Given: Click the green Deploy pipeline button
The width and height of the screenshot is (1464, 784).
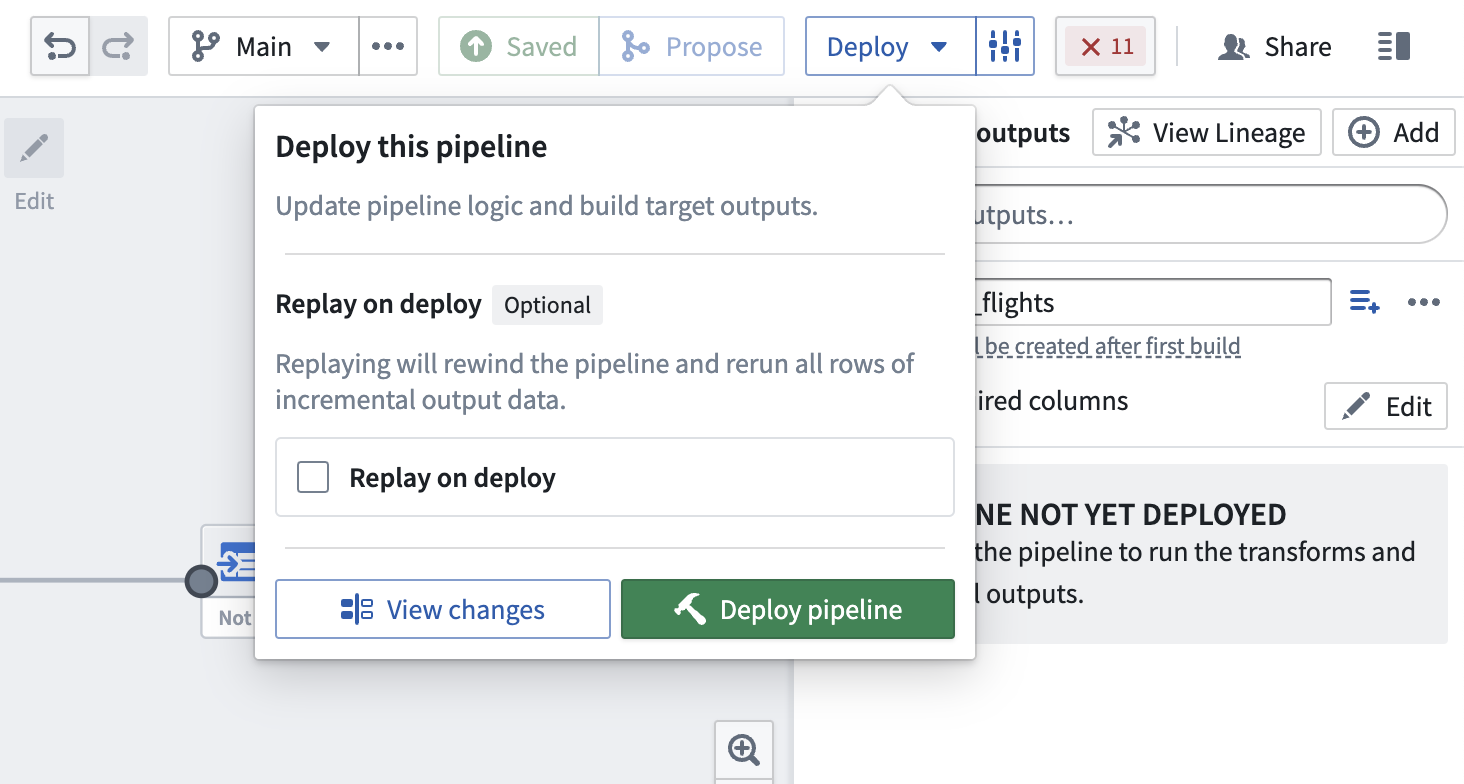Looking at the screenshot, I should click(788, 609).
